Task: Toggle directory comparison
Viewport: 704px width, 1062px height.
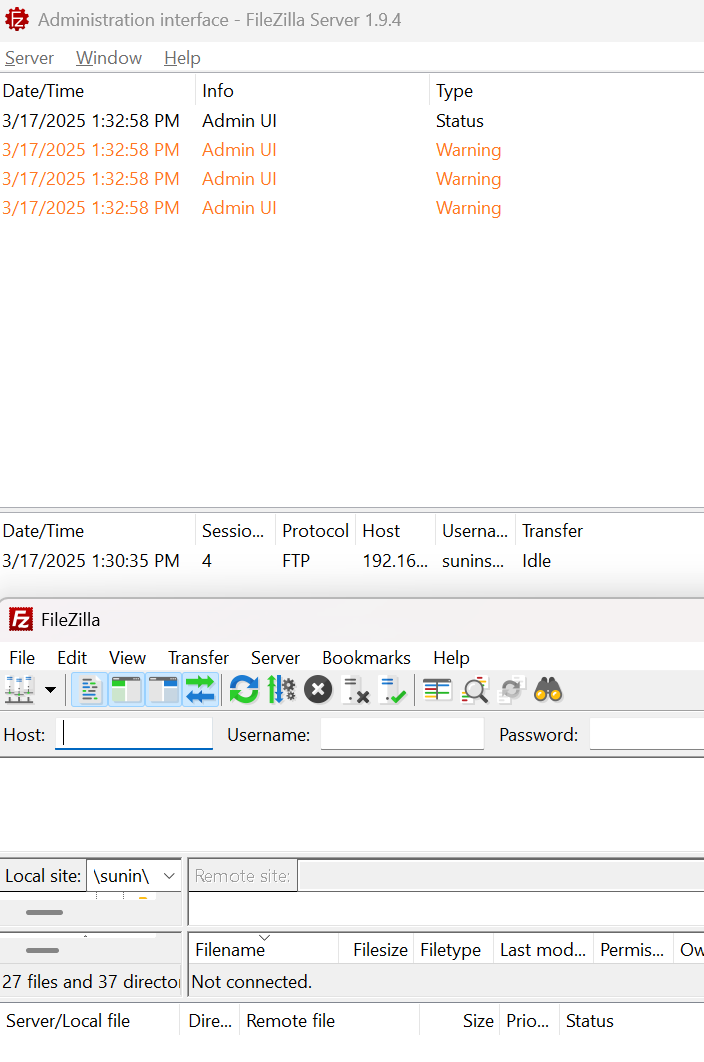Action: [x=474, y=690]
